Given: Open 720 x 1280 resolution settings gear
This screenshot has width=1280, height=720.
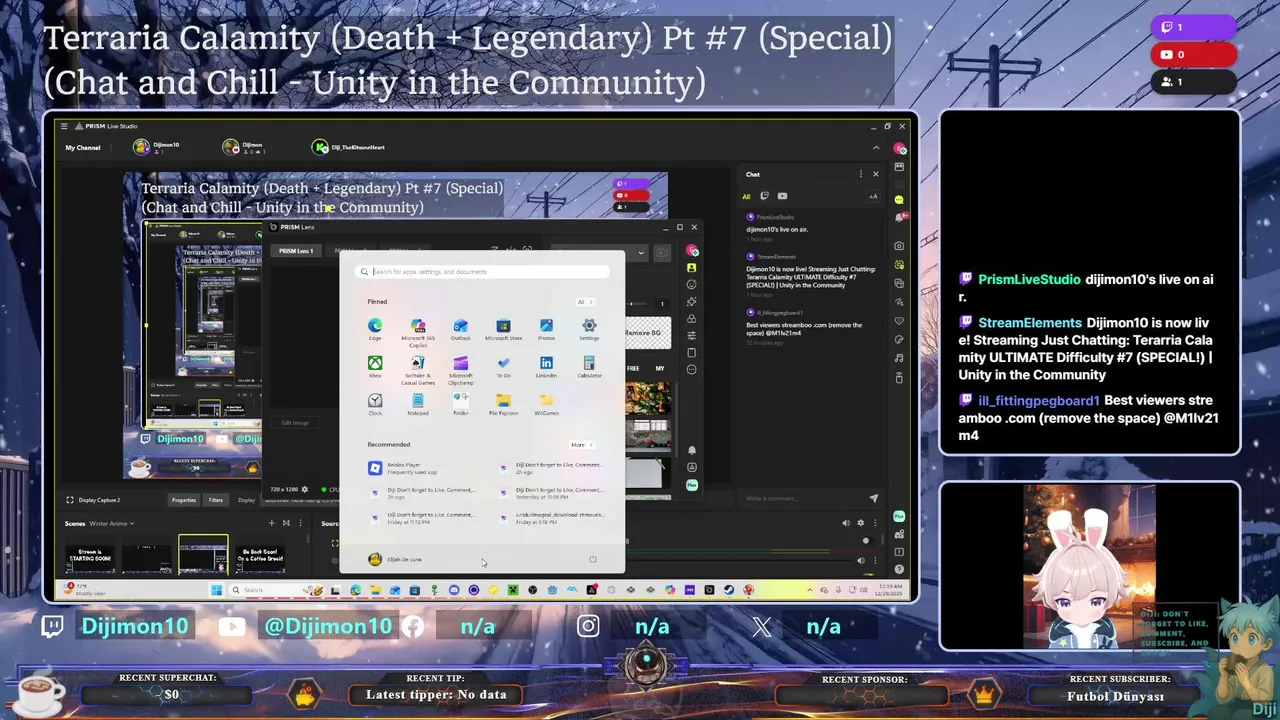Looking at the screenshot, I should tap(305, 490).
